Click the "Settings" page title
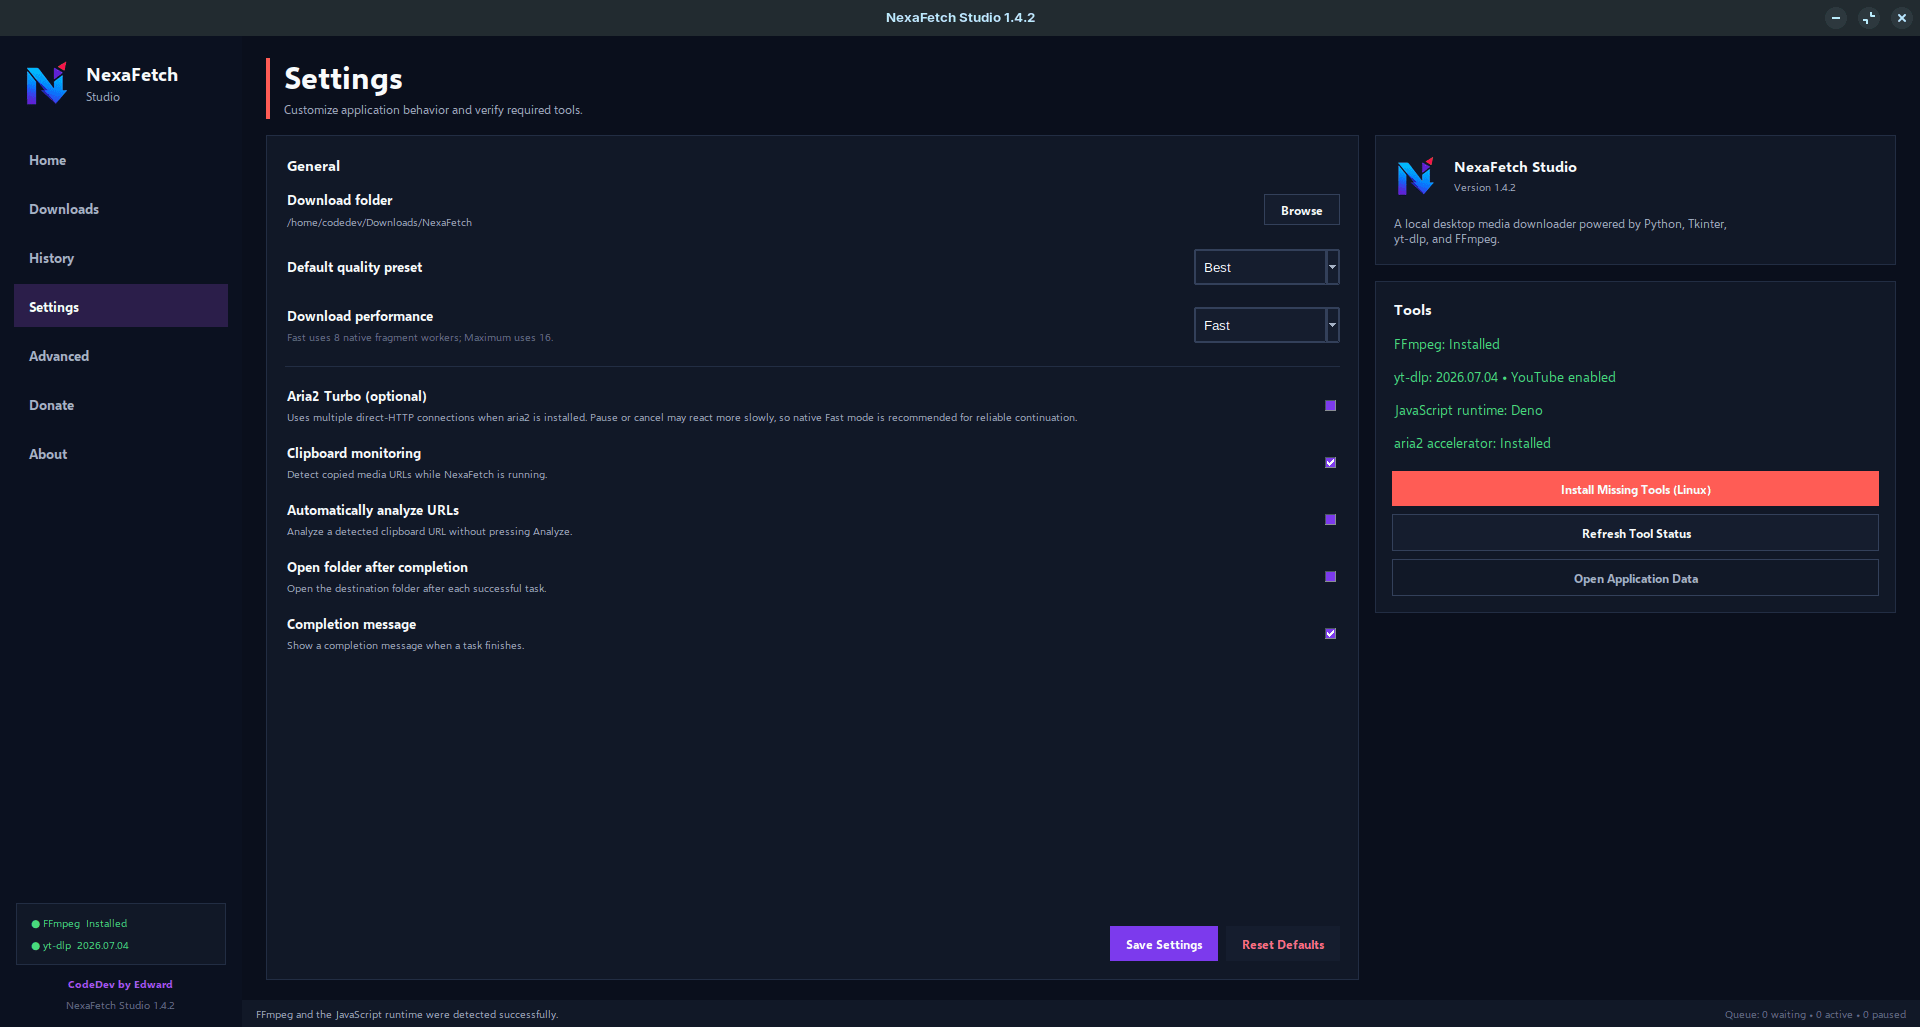1920x1027 pixels. click(343, 79)
